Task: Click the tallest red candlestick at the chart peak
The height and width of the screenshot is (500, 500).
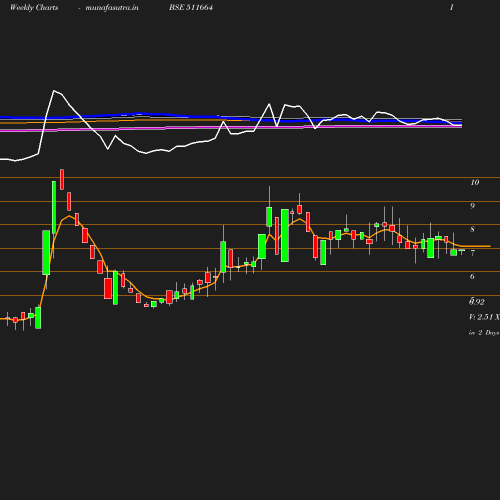Action: [62, 179]
